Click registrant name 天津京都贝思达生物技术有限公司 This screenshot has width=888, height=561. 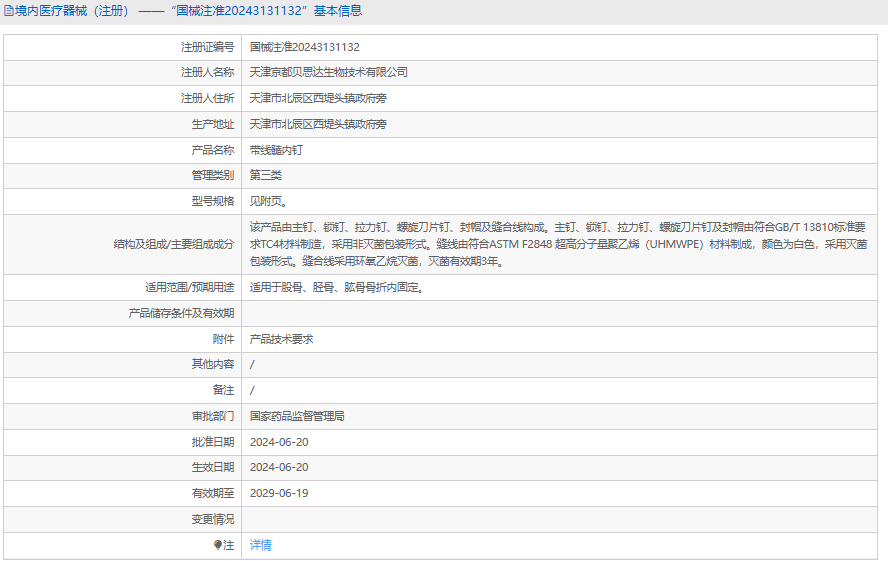(x=328, y=72)
